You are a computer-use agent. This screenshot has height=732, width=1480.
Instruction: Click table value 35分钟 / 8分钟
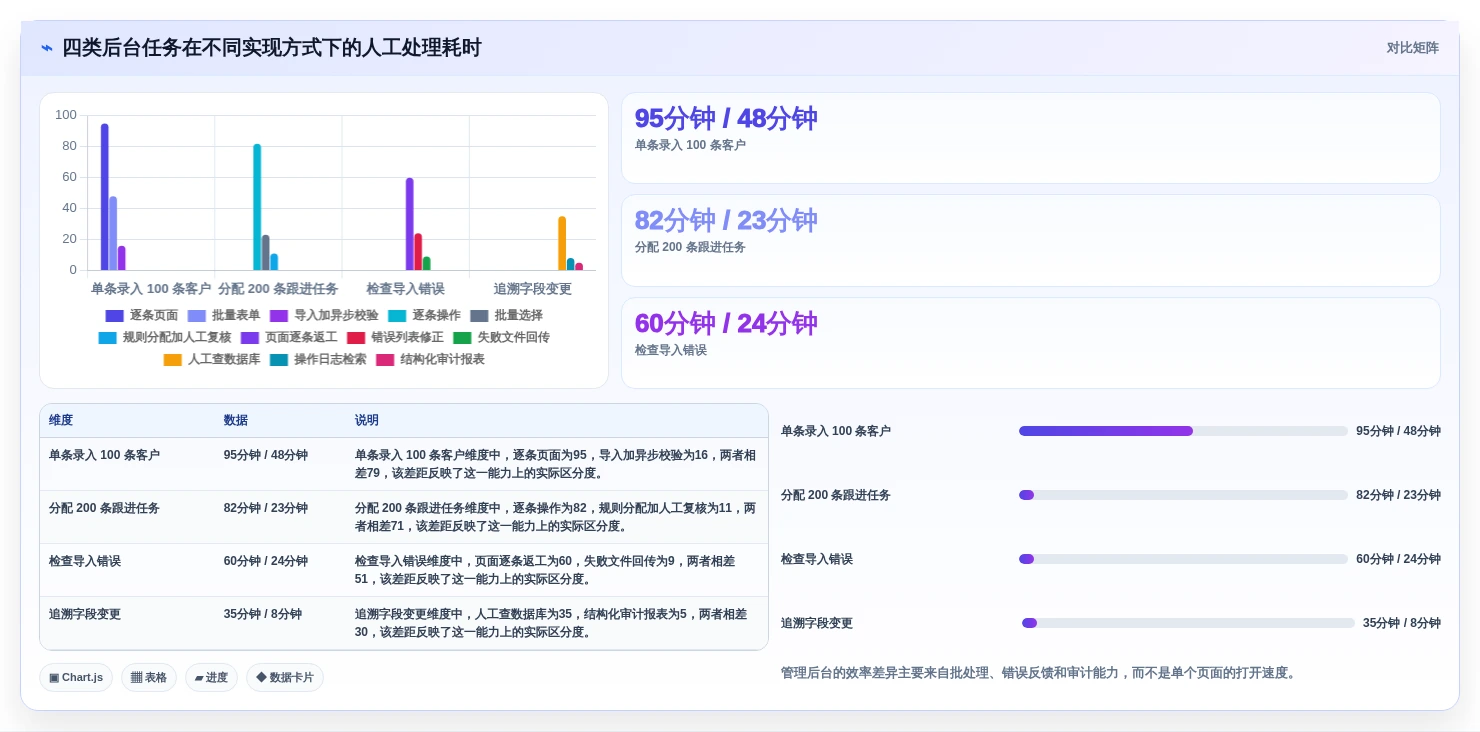(x=263, y=614)
